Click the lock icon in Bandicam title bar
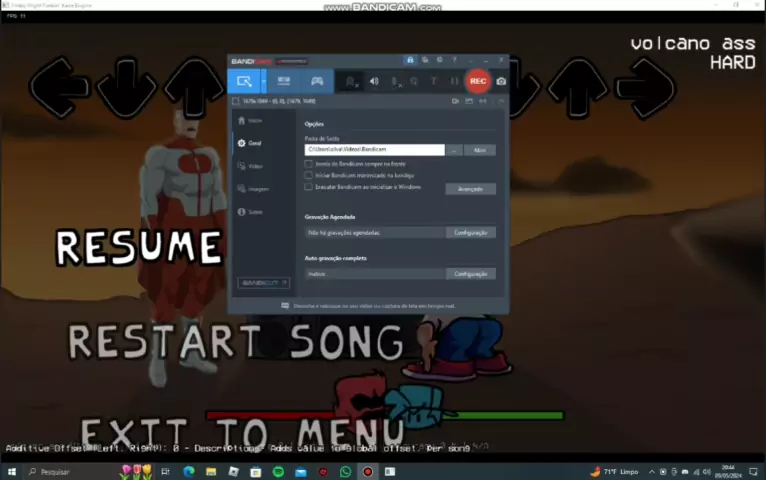Viewport: 766px width, 480px height. [x=410, y=60]
